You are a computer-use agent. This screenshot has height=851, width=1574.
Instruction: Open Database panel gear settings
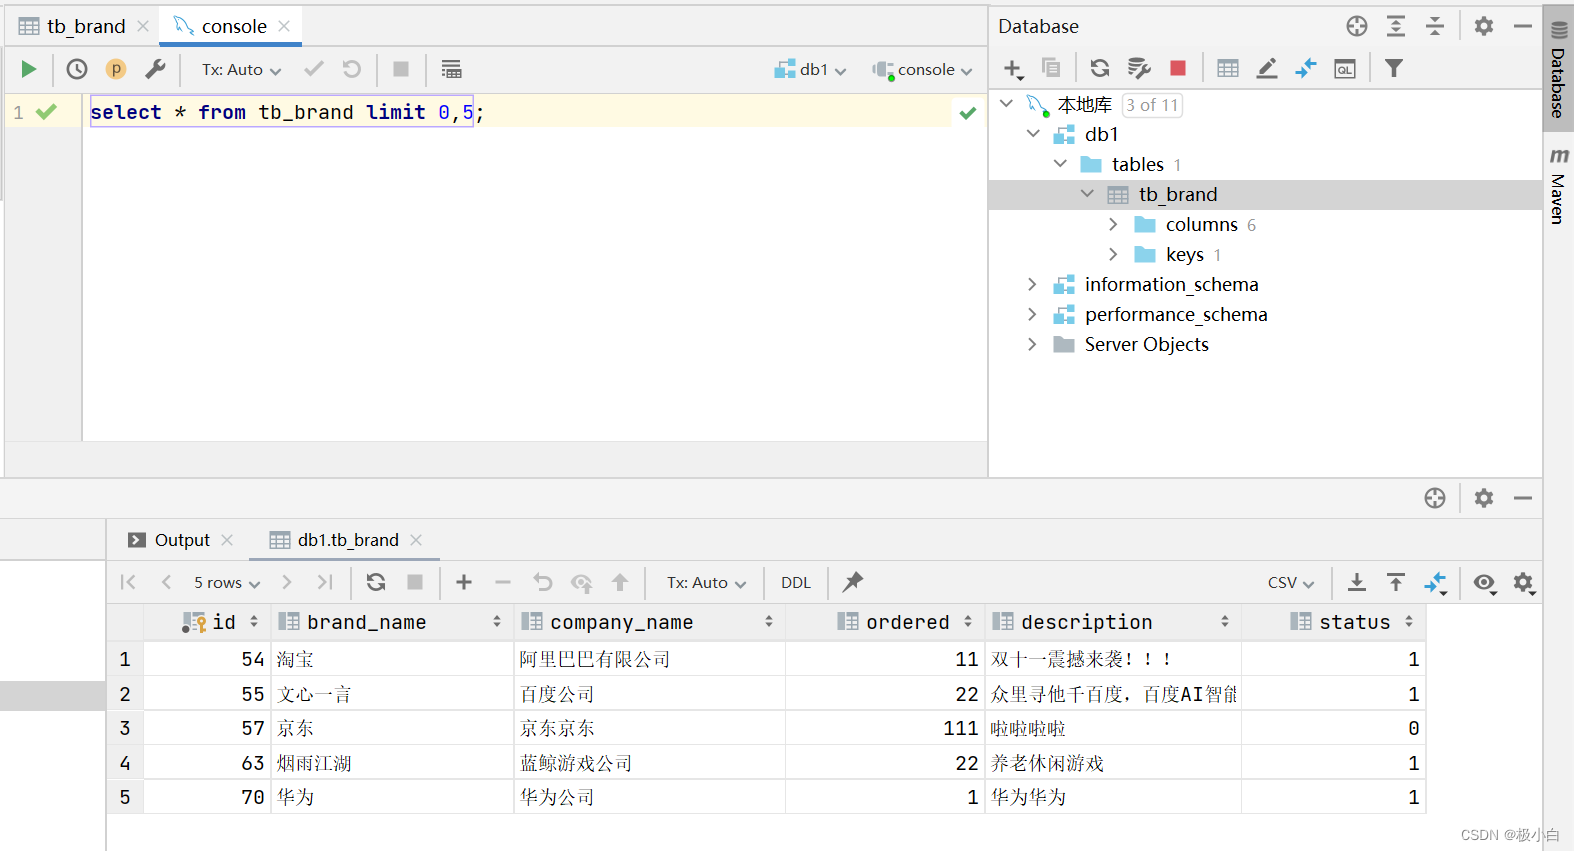click(1484, 26)
